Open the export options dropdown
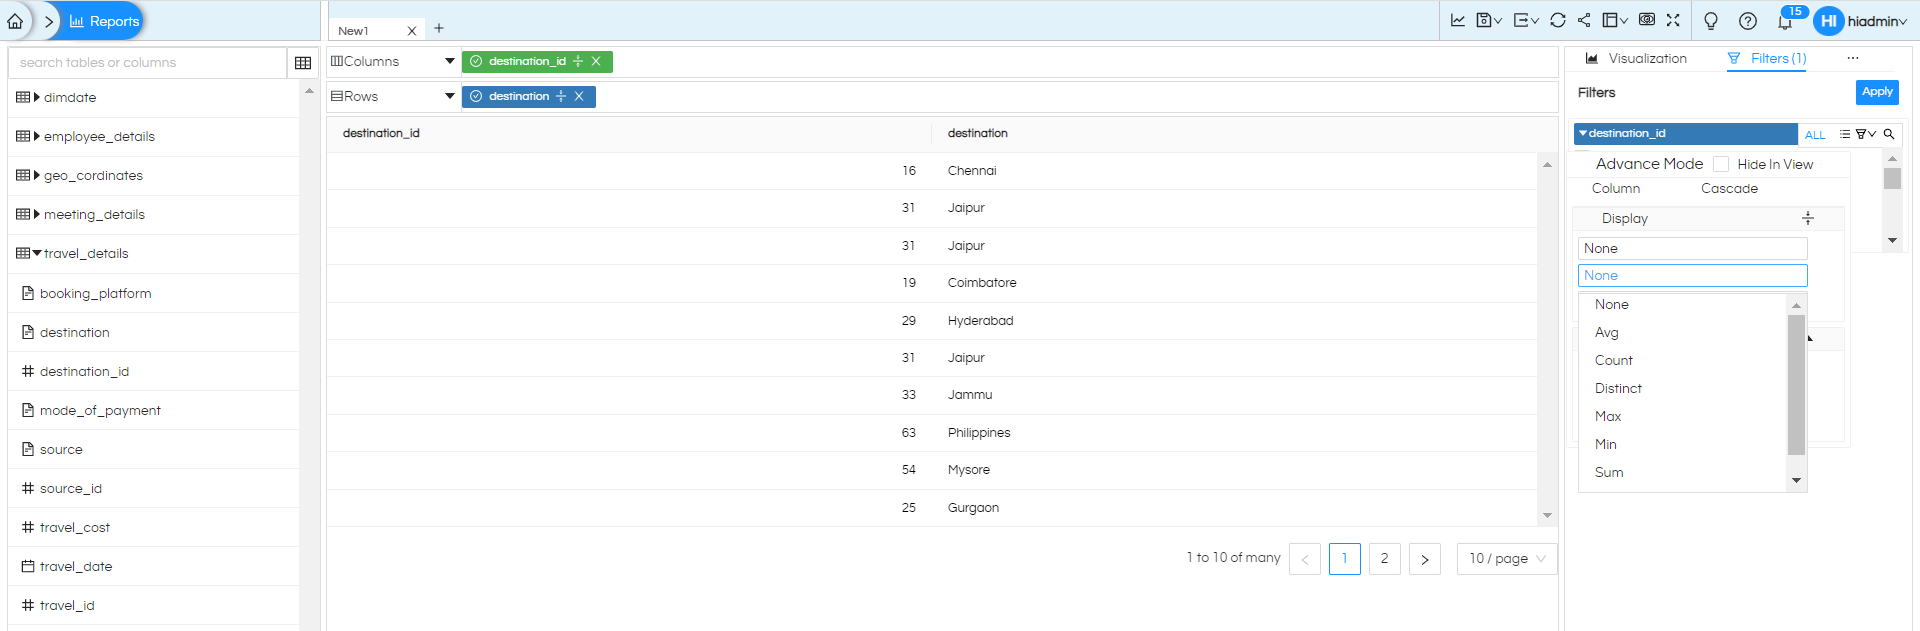The width and height of the screenshot is (1920, 631). click(x=1526, y=20)
